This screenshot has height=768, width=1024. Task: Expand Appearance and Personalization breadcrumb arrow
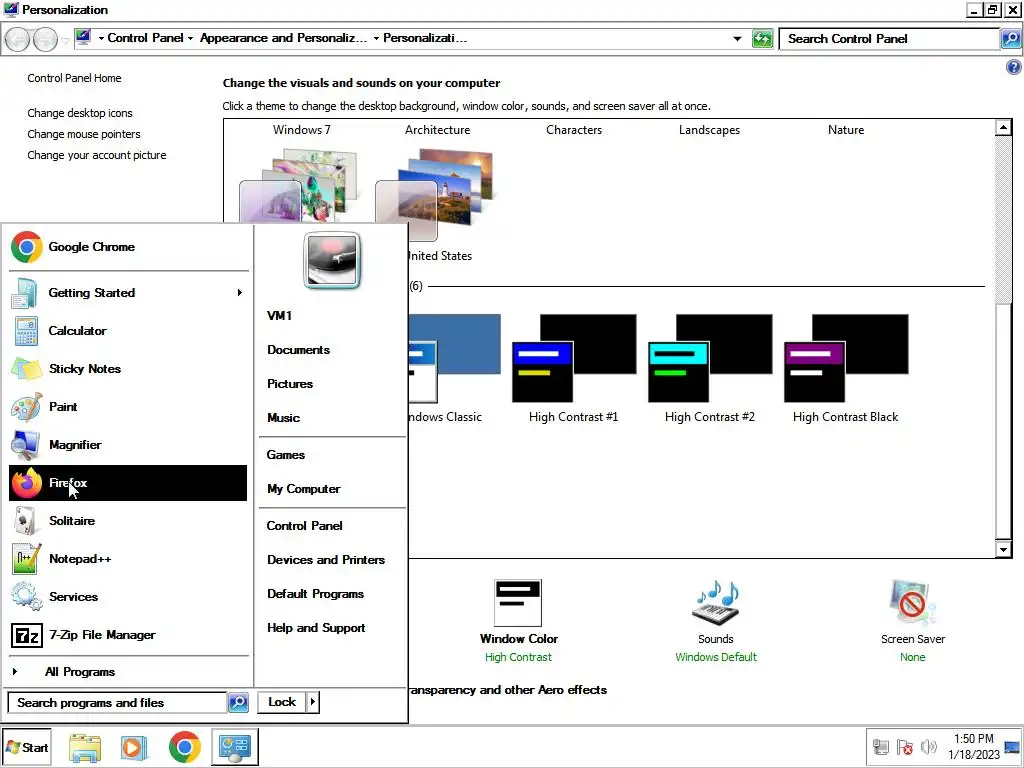(376, 39)
